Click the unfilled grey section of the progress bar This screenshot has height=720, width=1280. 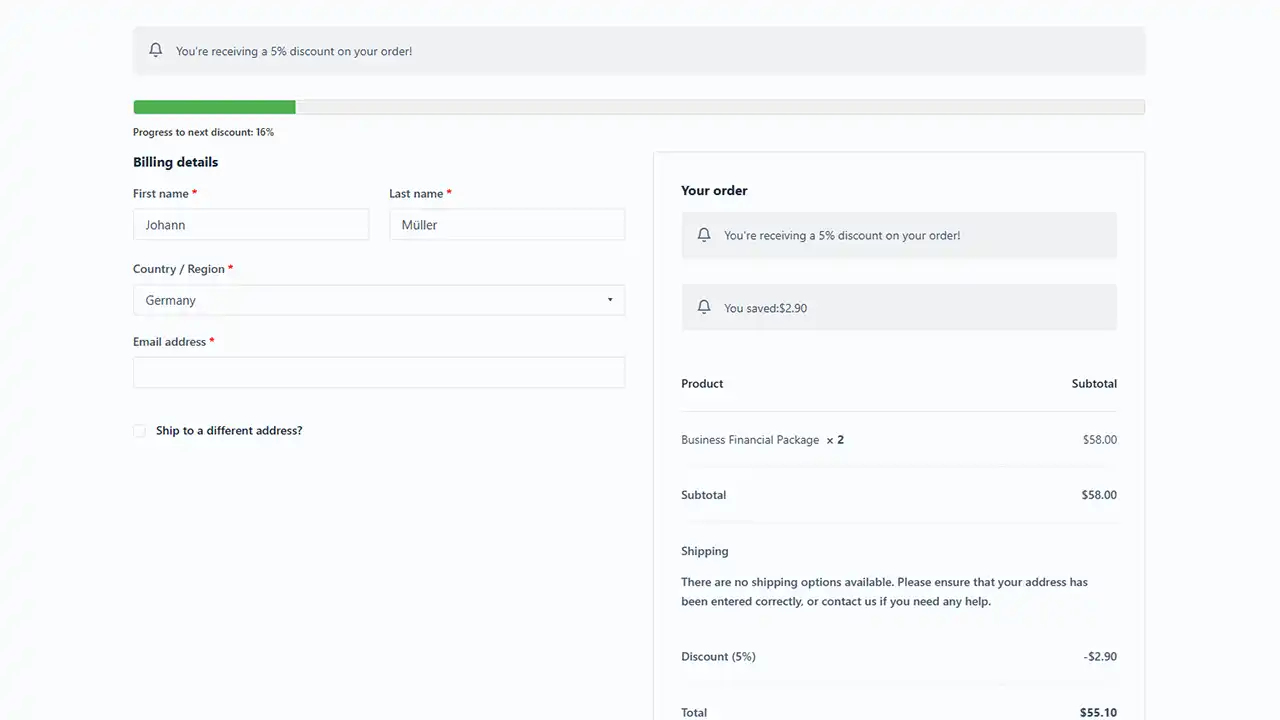(720, 107)
